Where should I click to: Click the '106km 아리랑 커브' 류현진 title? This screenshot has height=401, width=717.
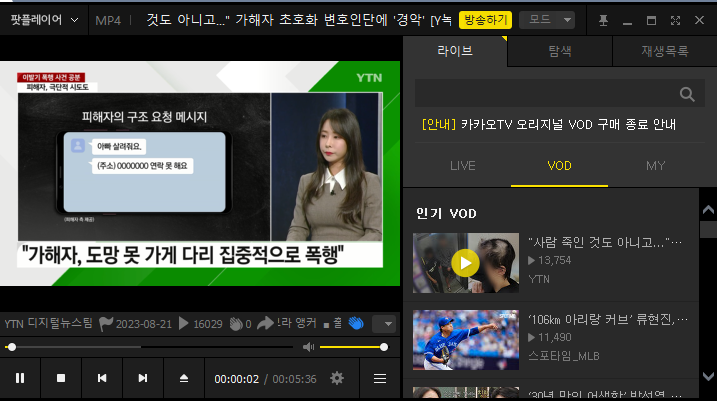click(x=608, y=319)
